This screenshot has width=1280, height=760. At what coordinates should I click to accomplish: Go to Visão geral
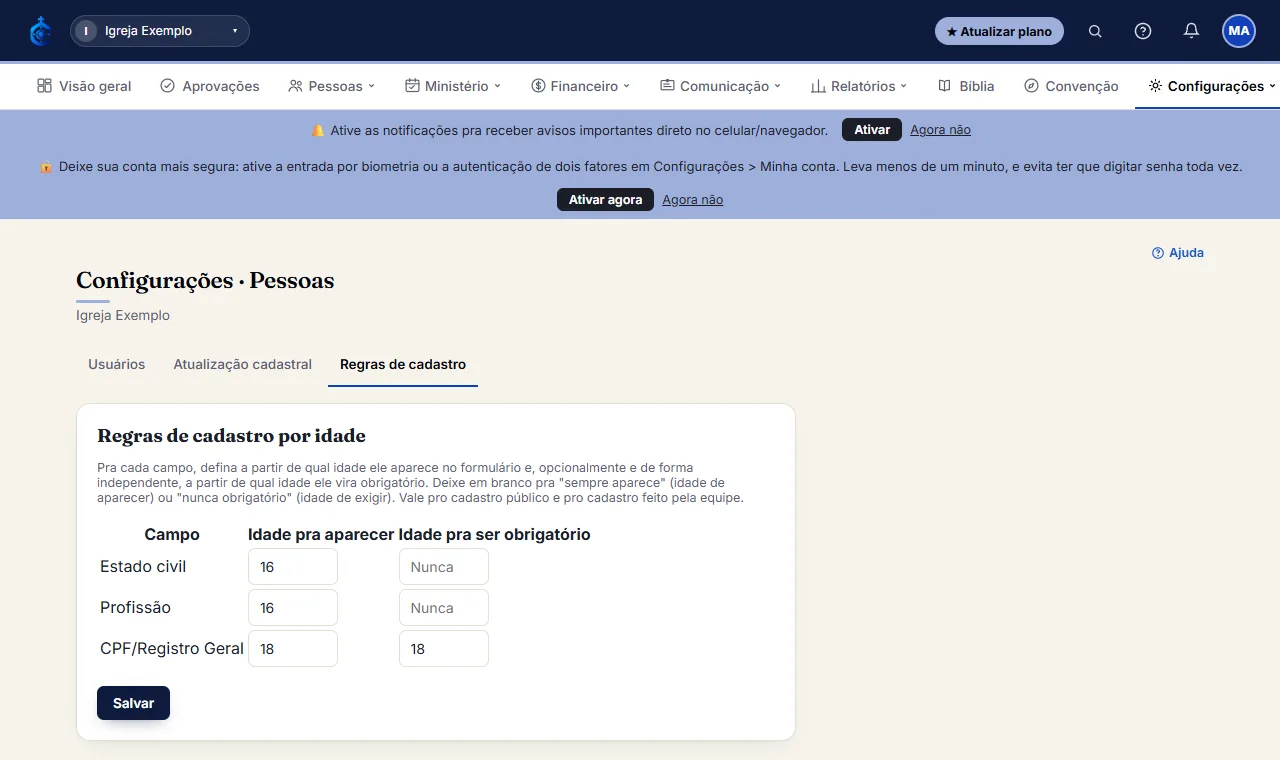click(x=84, y=86)
